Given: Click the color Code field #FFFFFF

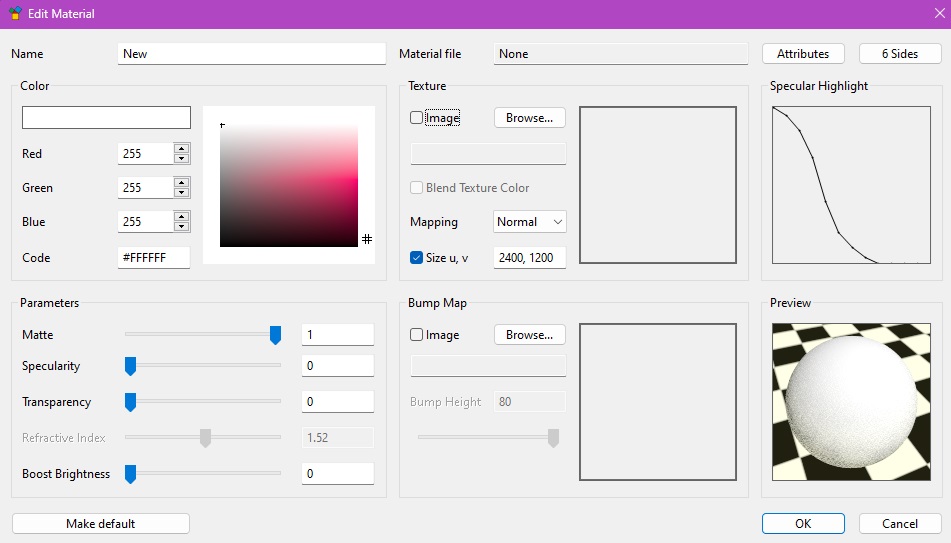Looking at the screenshot, I should coord(153,257).
